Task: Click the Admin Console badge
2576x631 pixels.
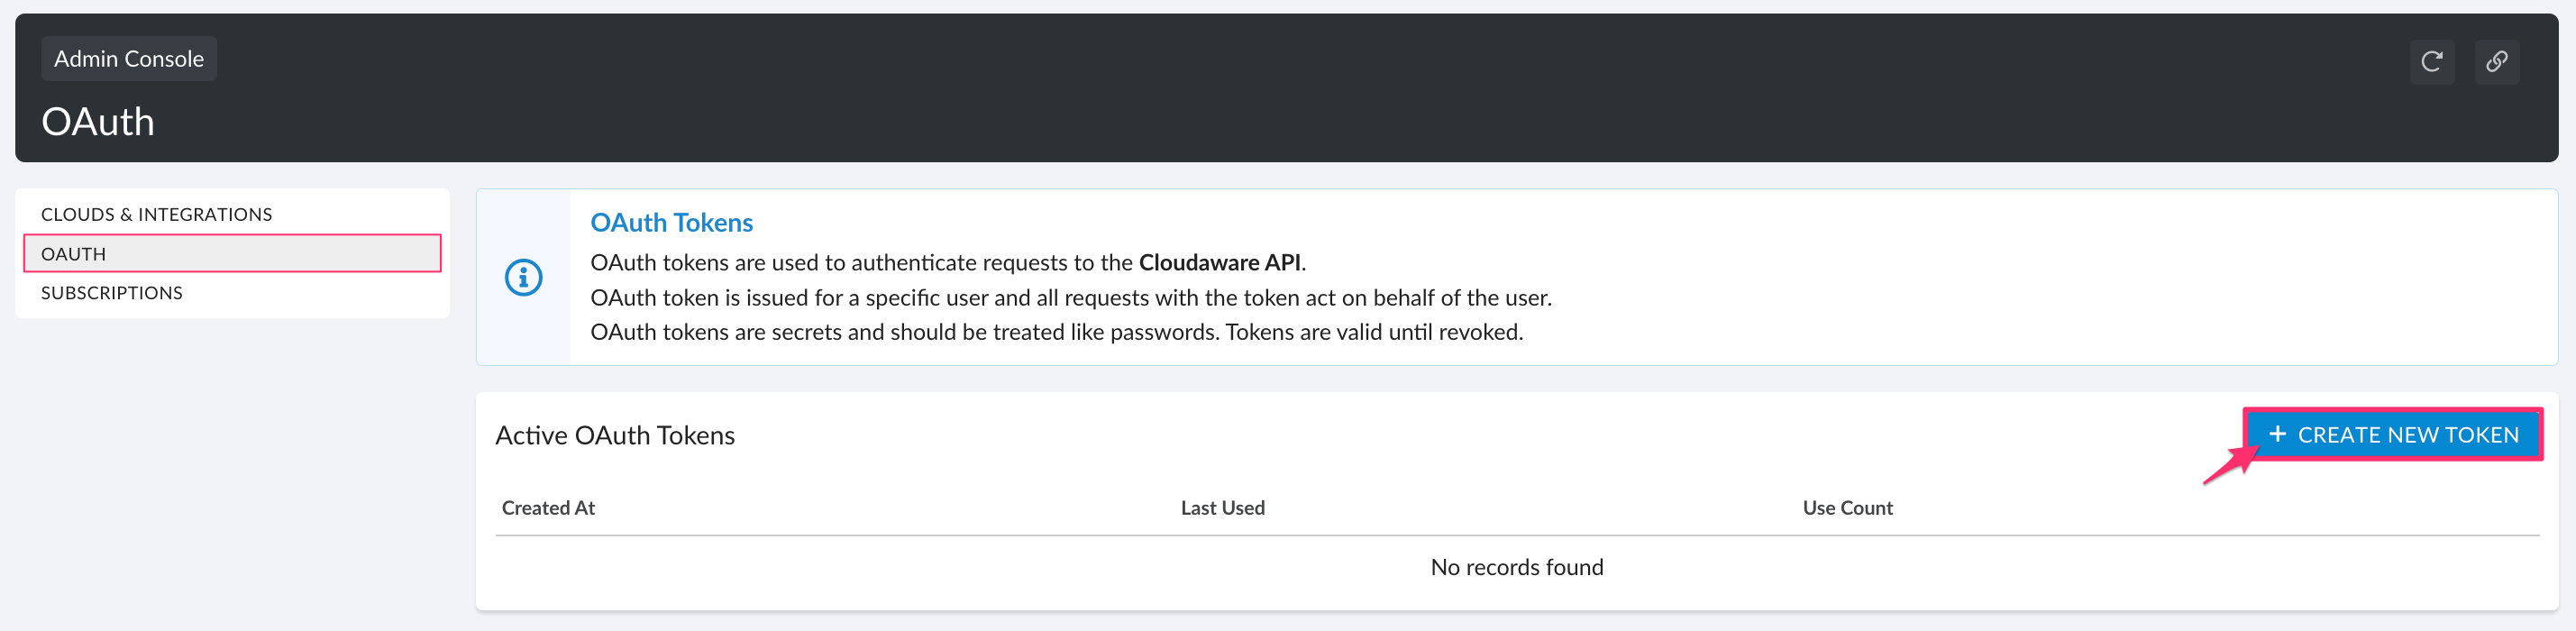Action: tap(128, 59)
